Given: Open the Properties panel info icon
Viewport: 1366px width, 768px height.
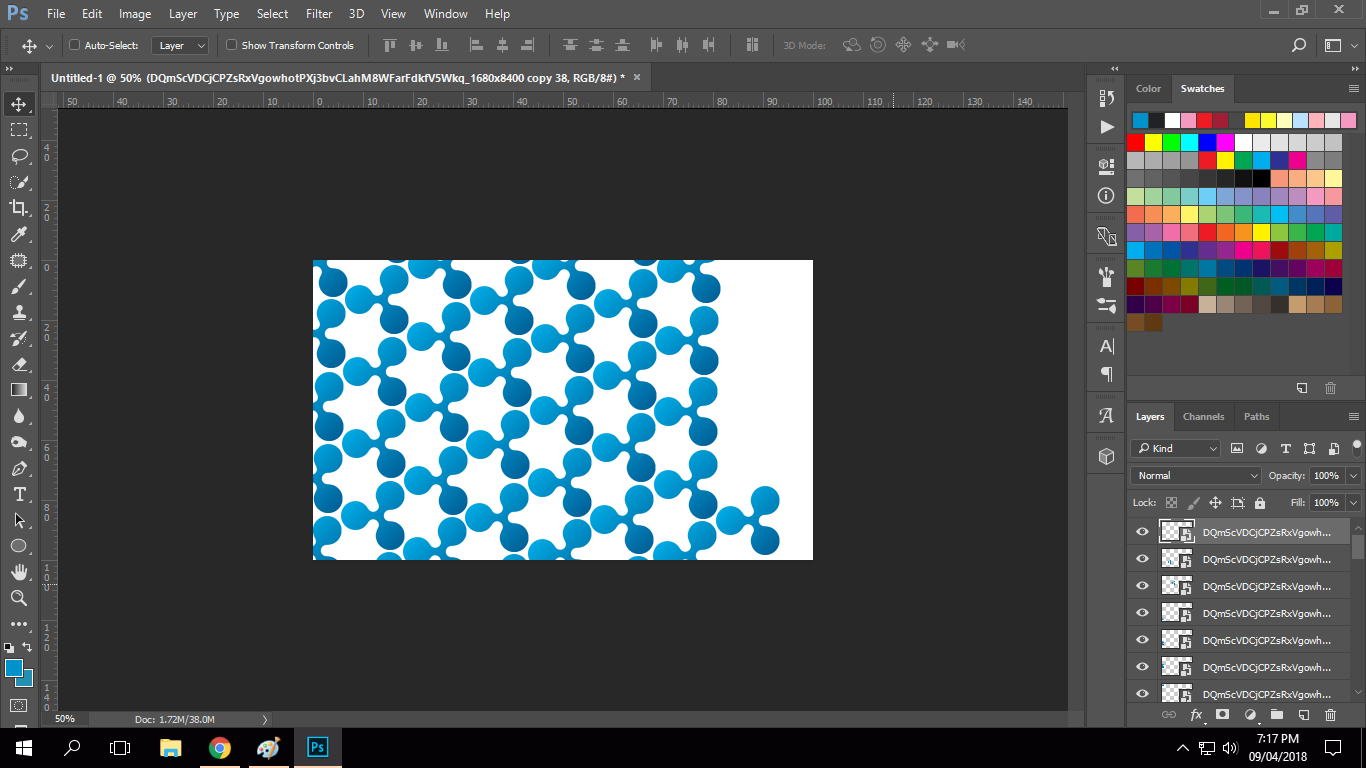Looking at the screenshot, I should 1106,196.
